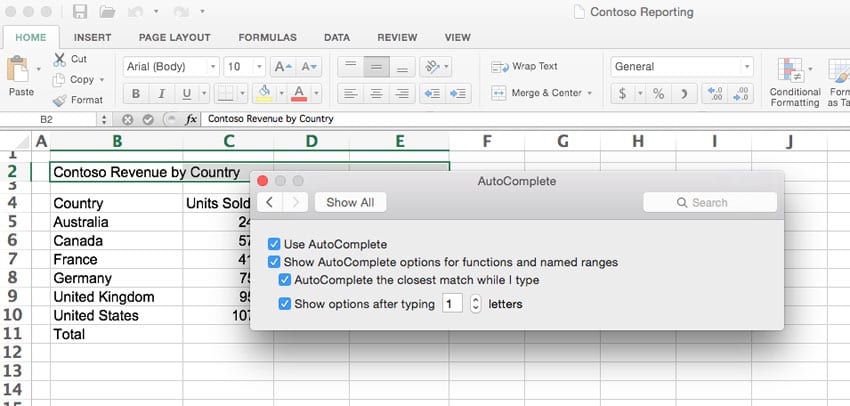Click the Italic formatting icon
This screenshot has width=850, height=406.
pyautogui.click(x=160, y=94)
